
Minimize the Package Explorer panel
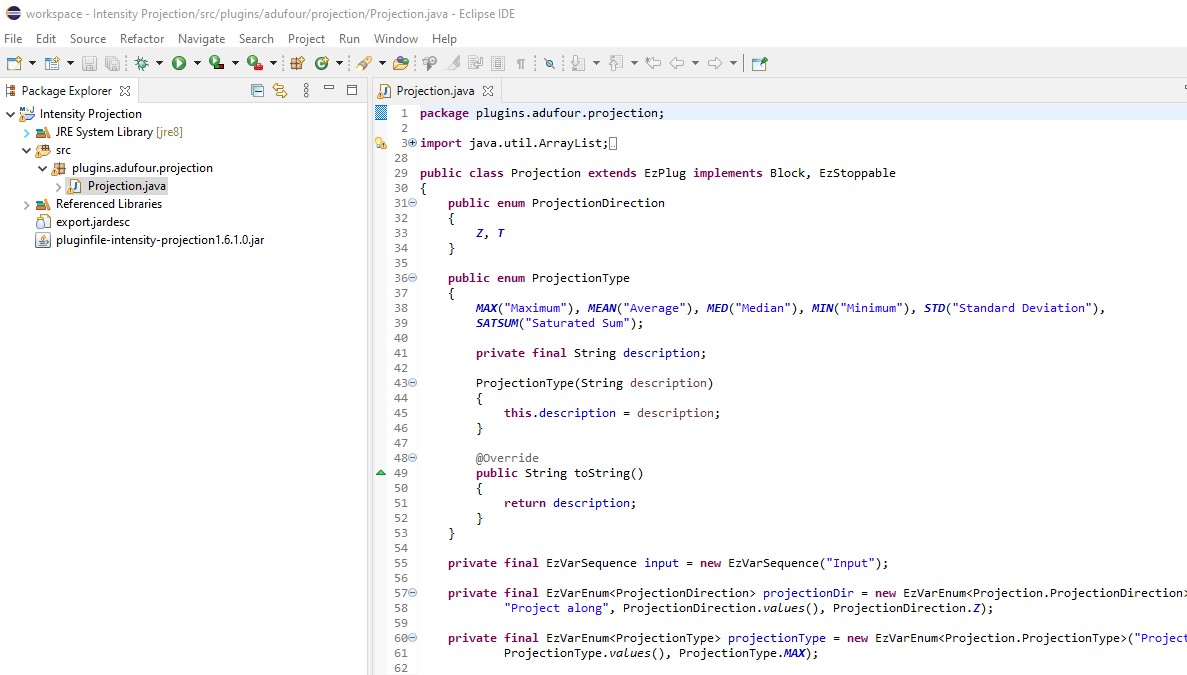(329, 90)
